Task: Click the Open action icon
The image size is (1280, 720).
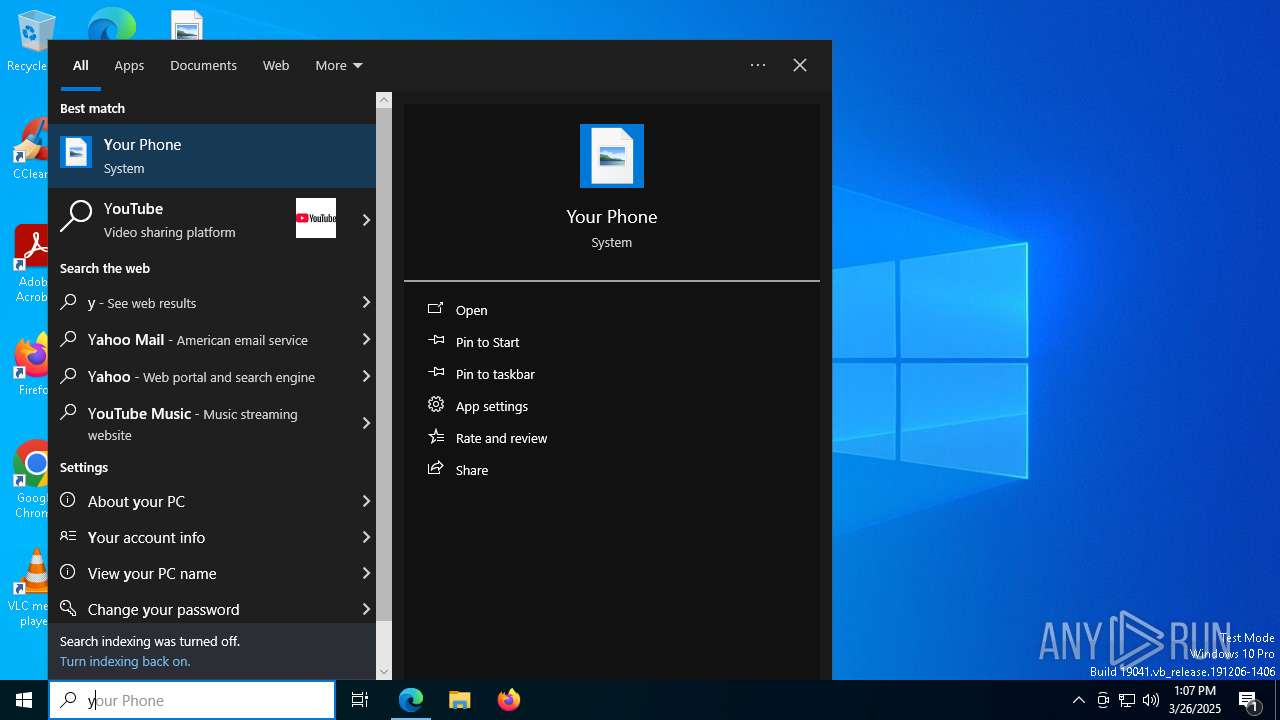Action: click(x=435, y=309)
